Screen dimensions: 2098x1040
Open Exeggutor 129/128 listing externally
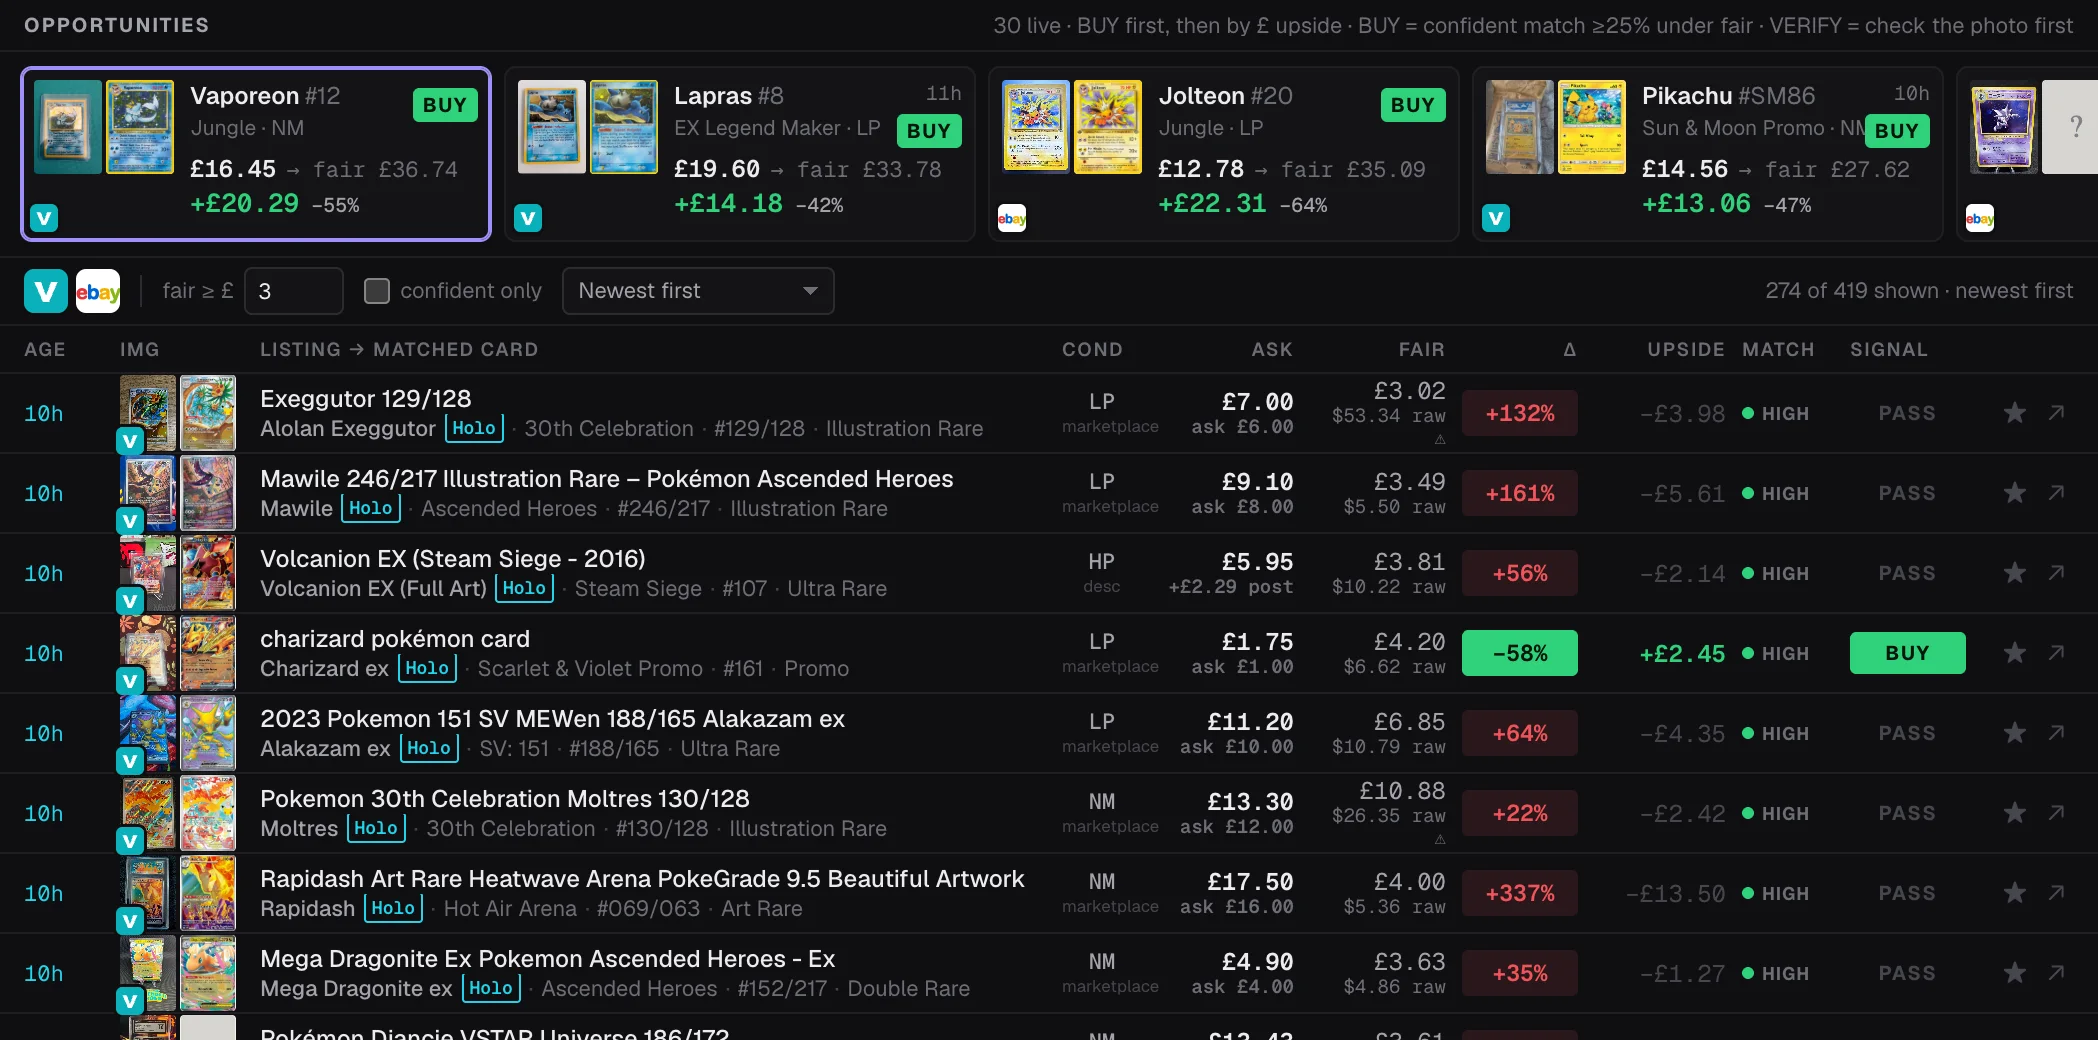click(2056, 412)
